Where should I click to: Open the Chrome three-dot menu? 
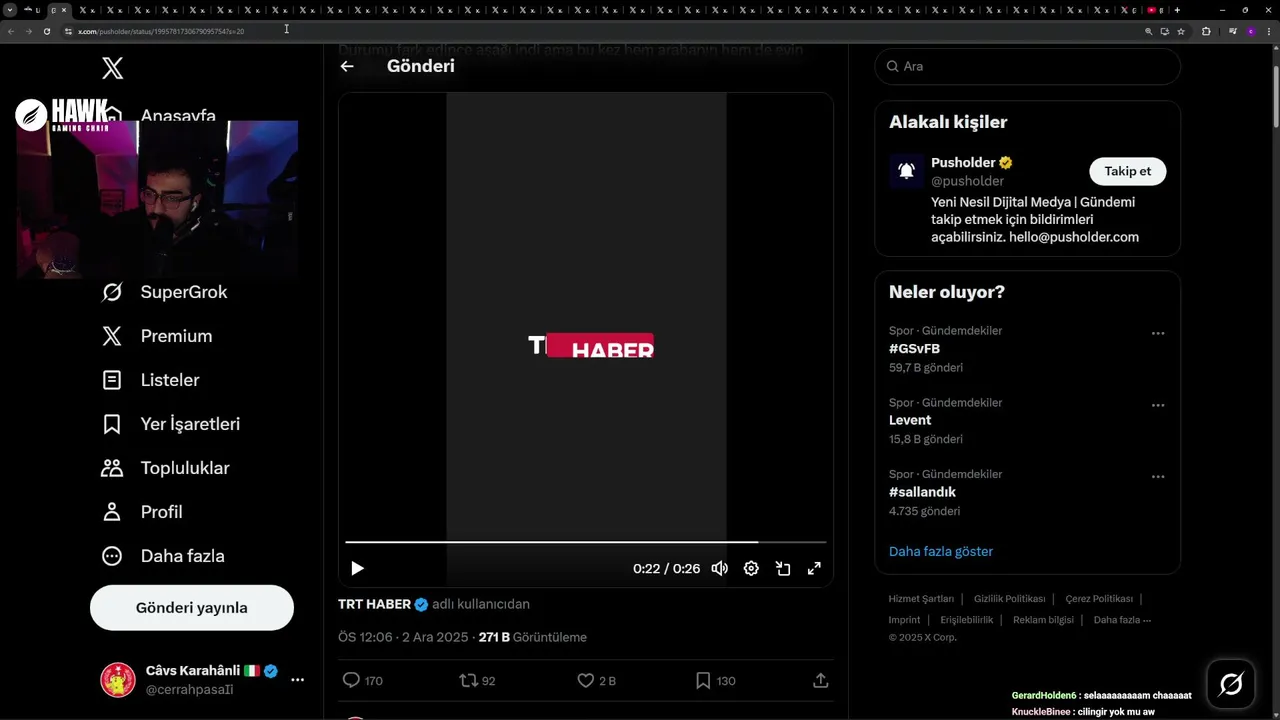(1270, 31)
